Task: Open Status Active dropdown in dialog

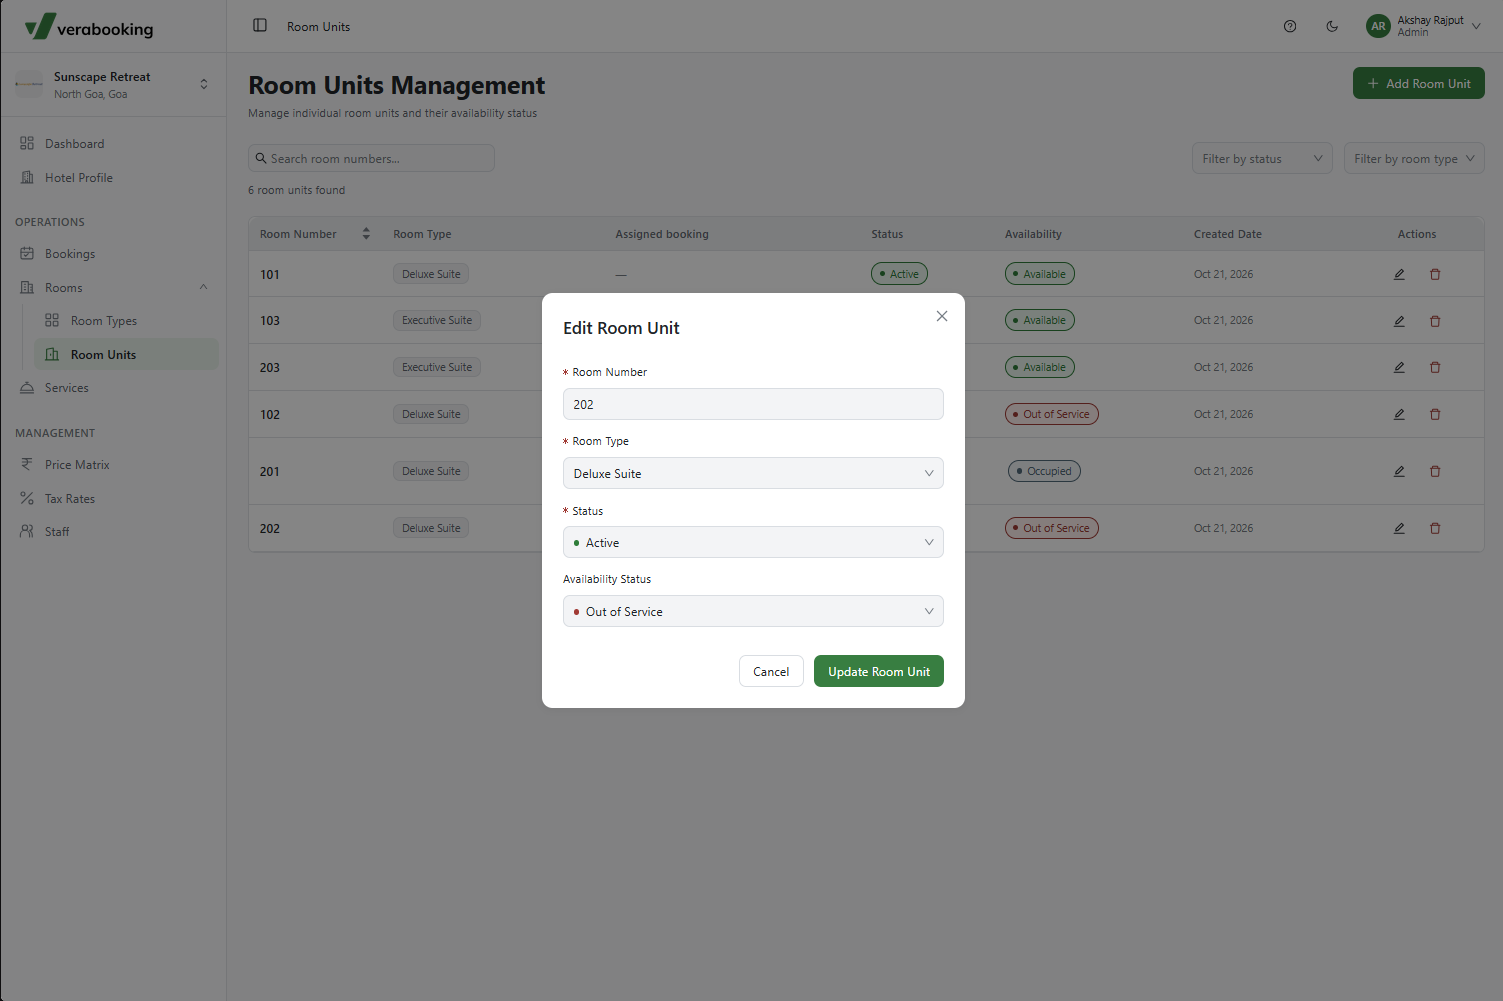Action: (753, 542)
